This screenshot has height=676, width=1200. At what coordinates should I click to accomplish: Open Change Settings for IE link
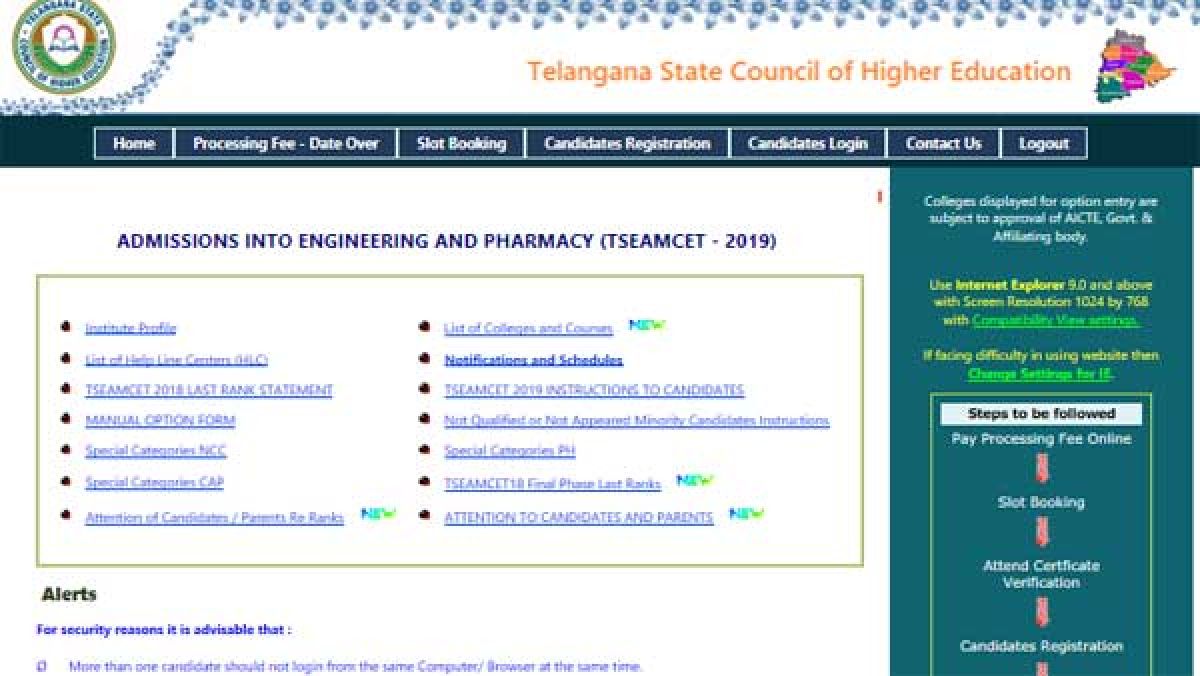pyautogui.click(x=1040, y=374)
